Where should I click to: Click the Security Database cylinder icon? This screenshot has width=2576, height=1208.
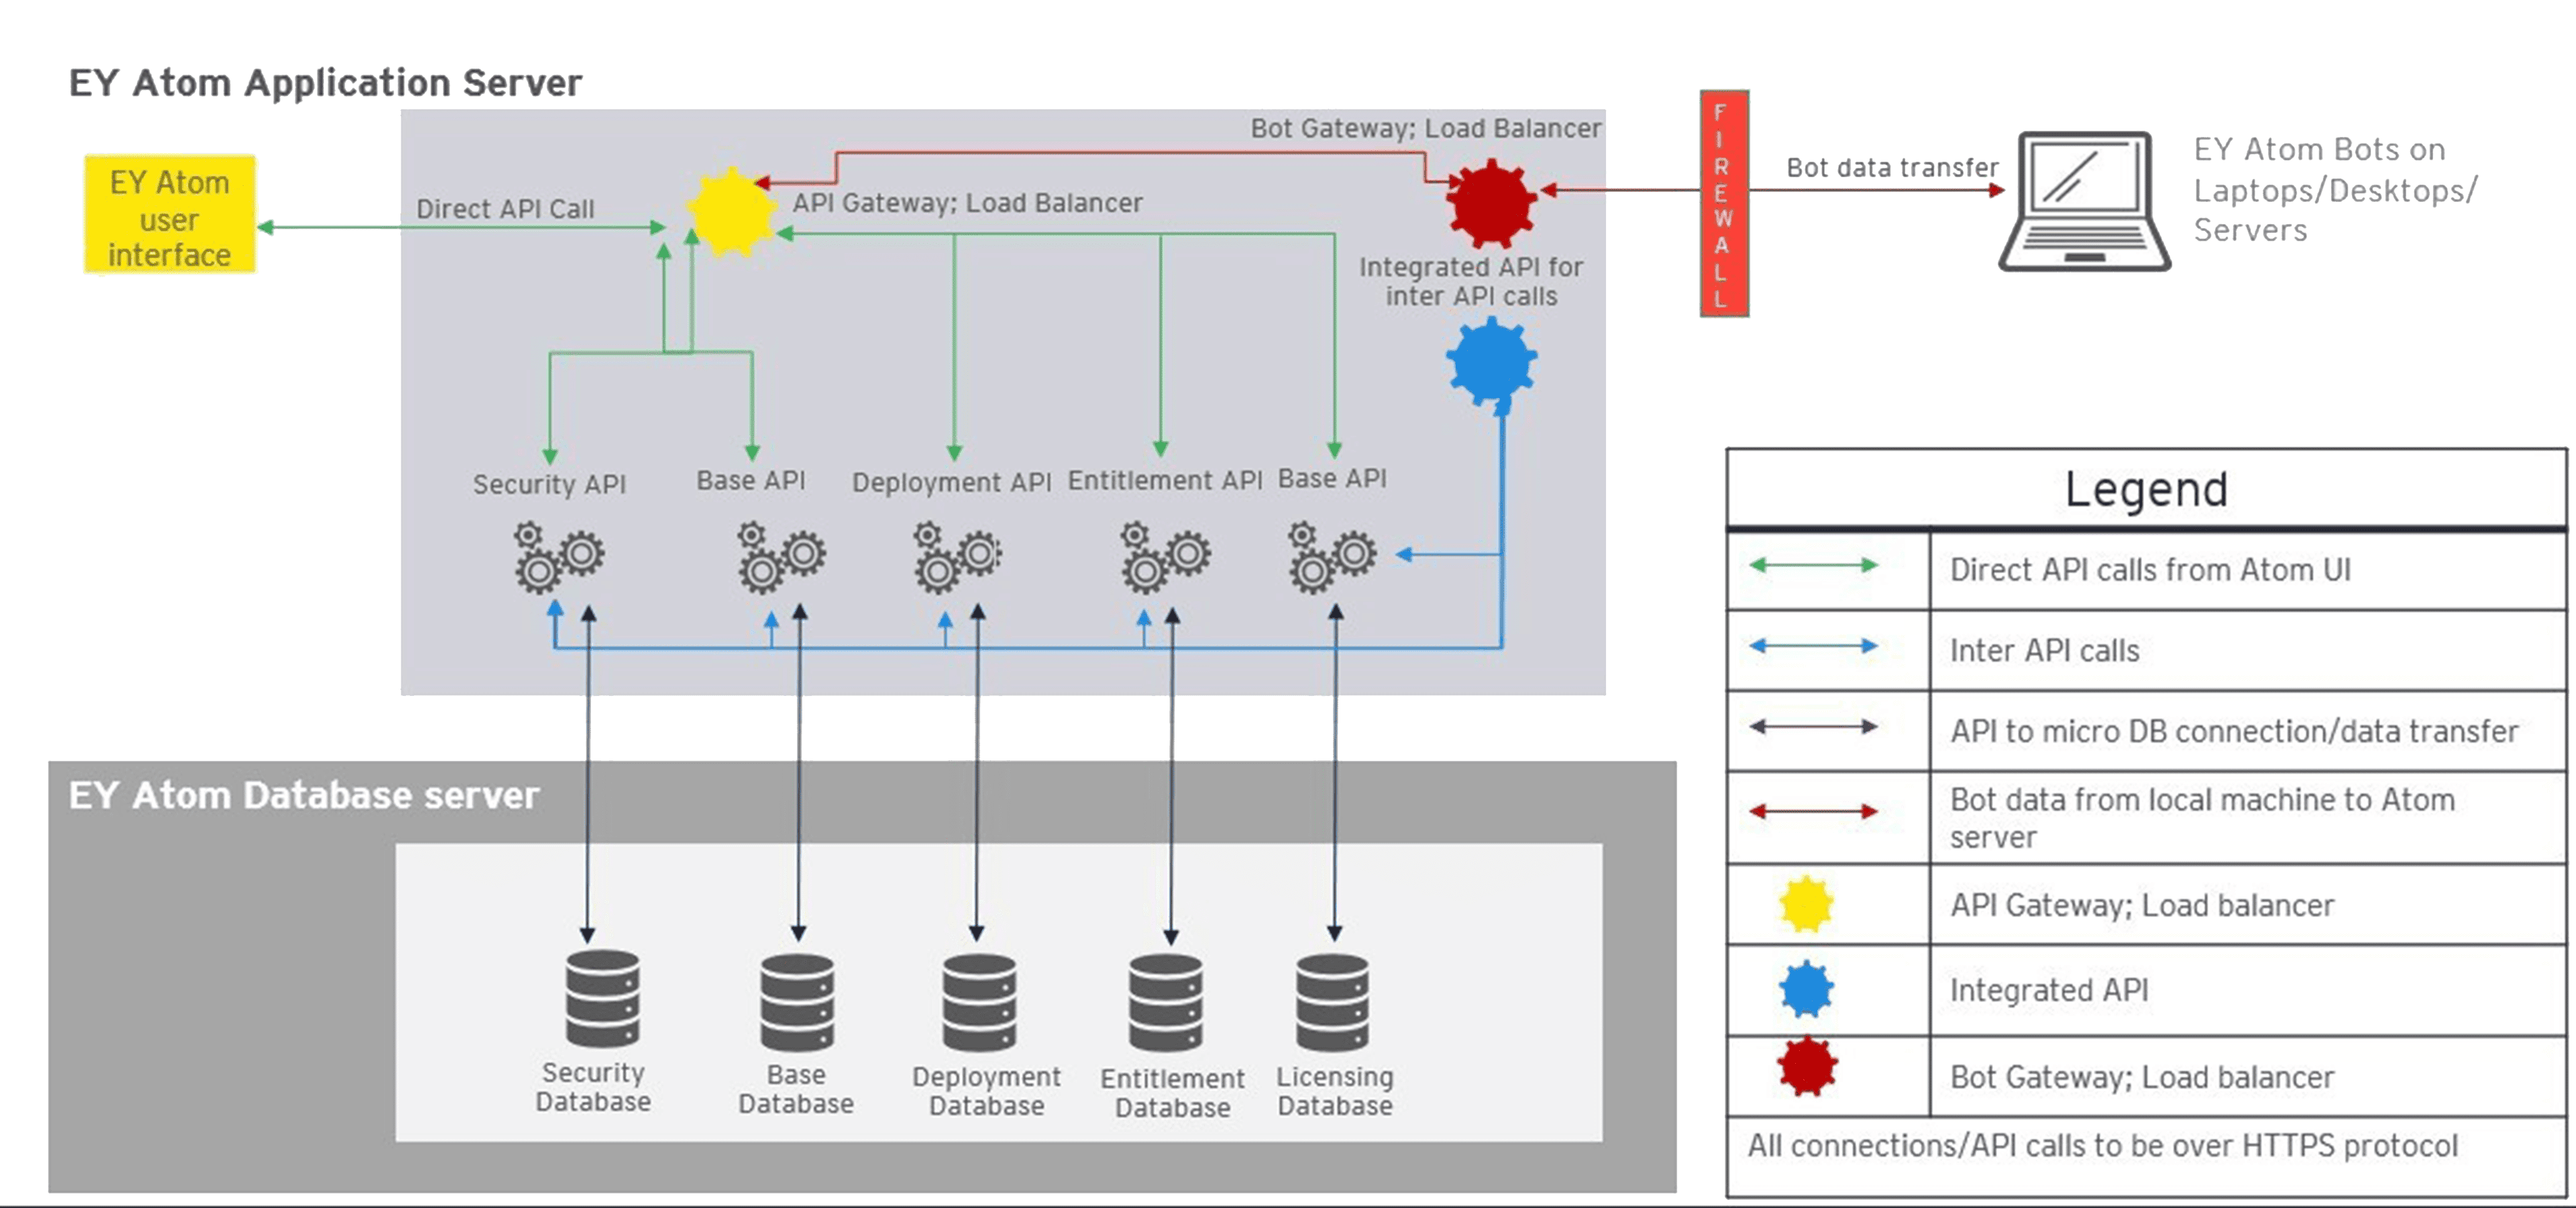602,998
